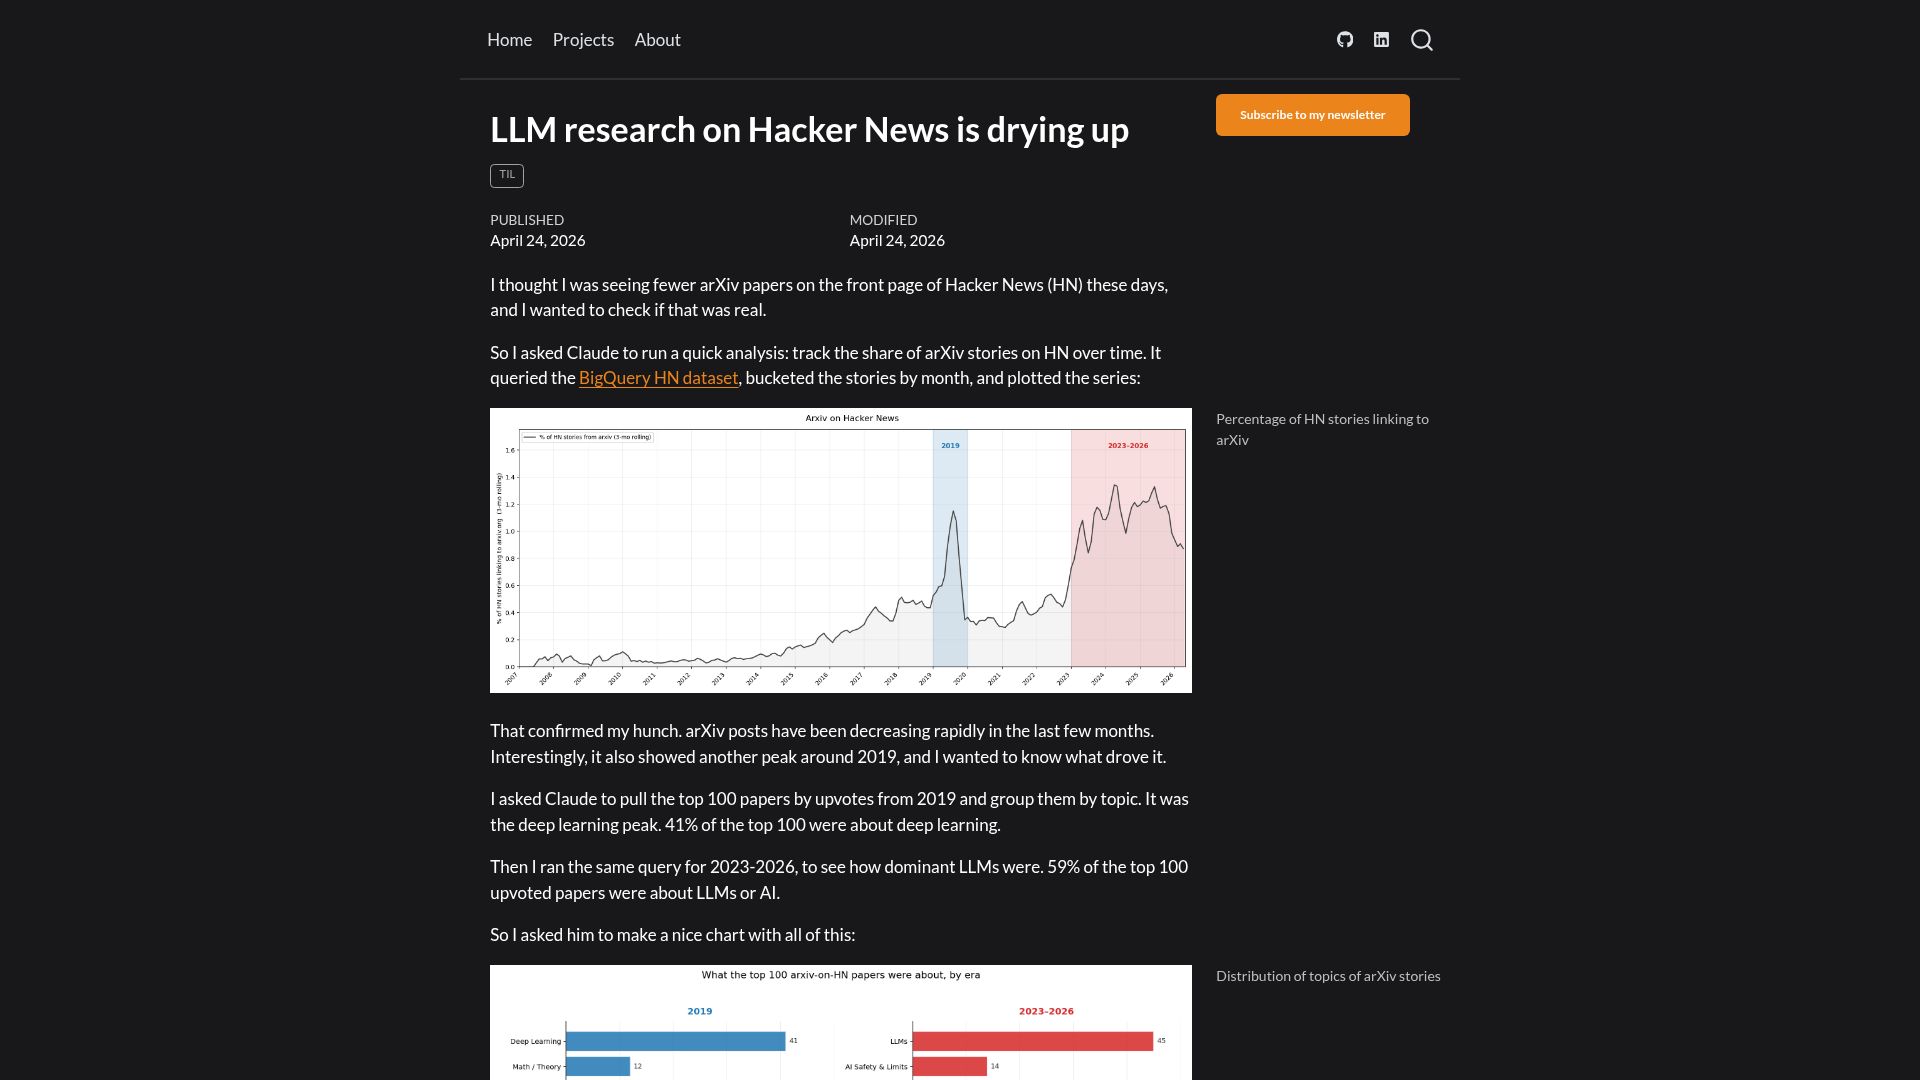Click the TIL tag badge

[507, 175]
